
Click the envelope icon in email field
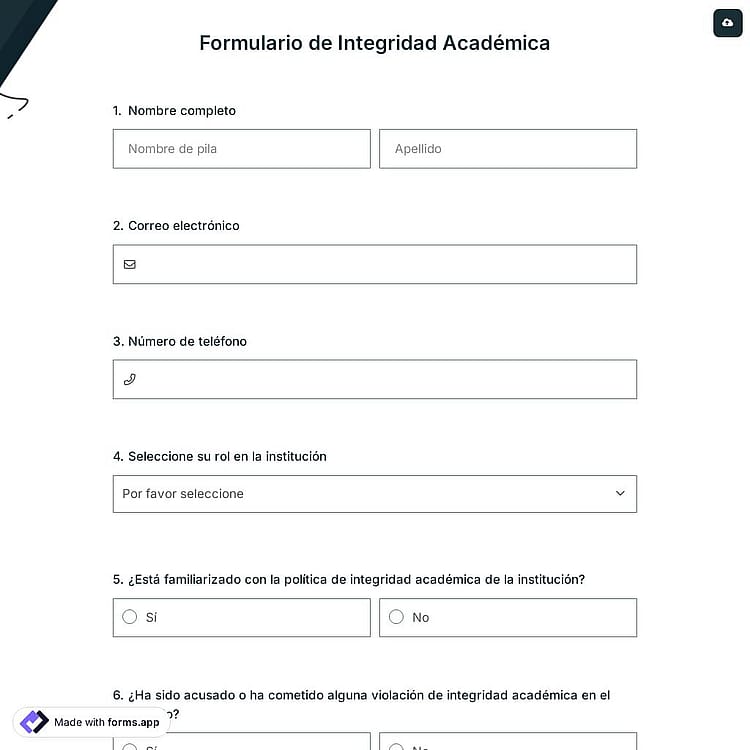point(130,265)
